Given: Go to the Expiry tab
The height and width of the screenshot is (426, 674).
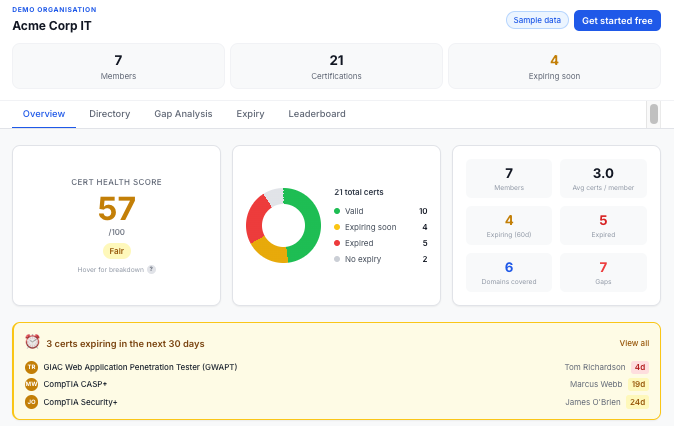Looking at the screenshot, I should click(250, 114).
